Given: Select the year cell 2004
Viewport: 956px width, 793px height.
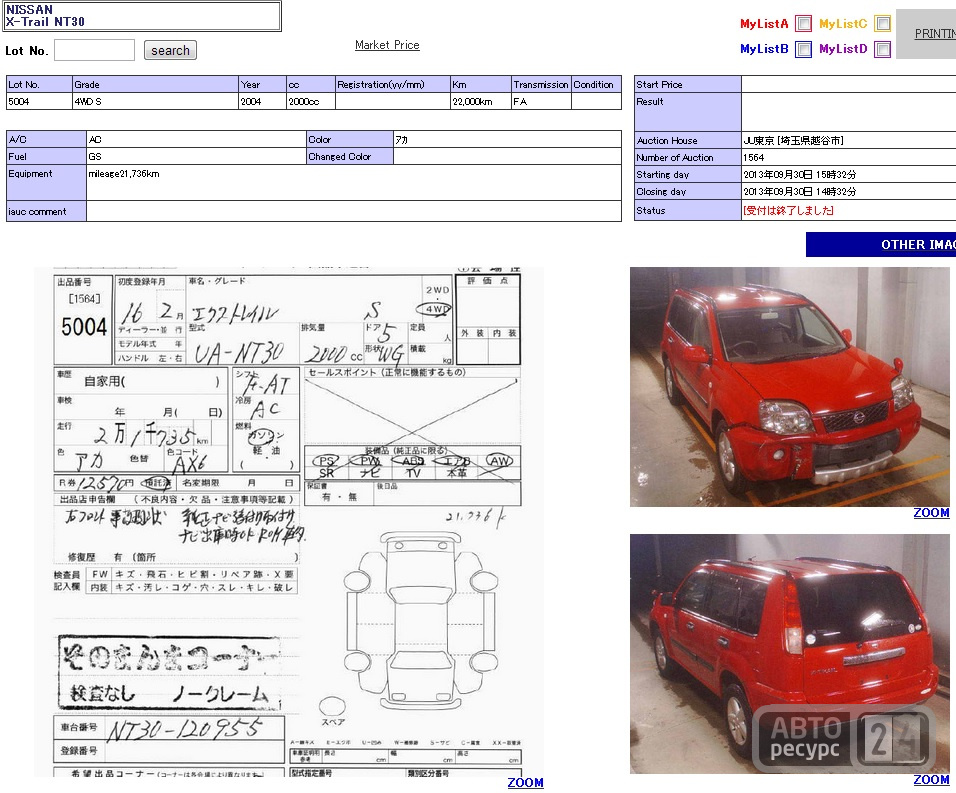Looking at the screenshot, I should 262,101.
